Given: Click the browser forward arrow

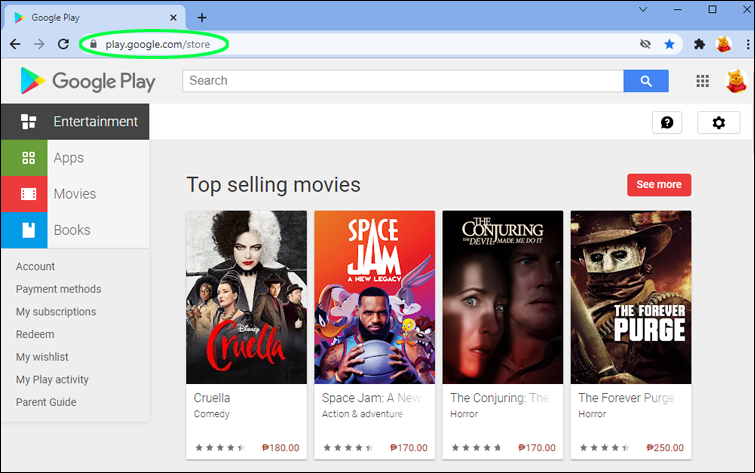Looking at the screenshot, I should click(39, 44).
